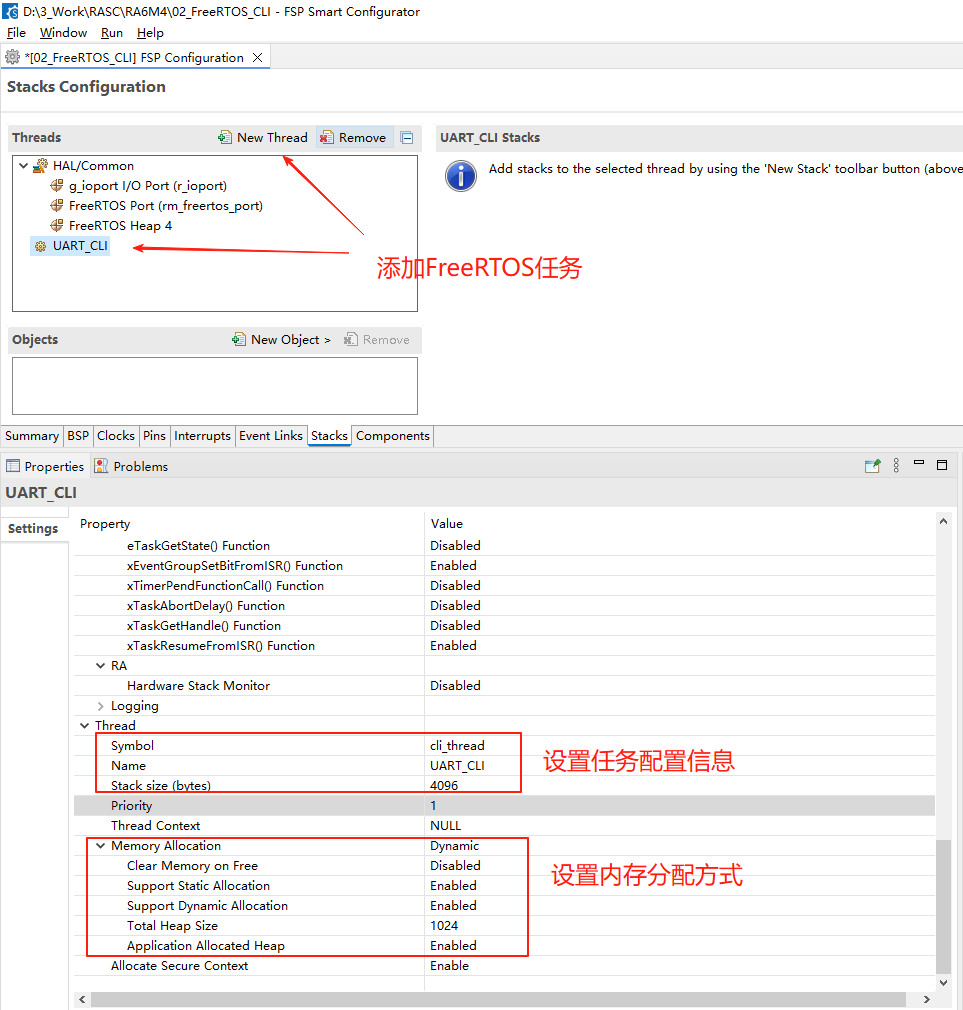The width and height of the screenshot is (963, 1010).
Task: Open the Problems view tab
Action: [x=131, y=466]
